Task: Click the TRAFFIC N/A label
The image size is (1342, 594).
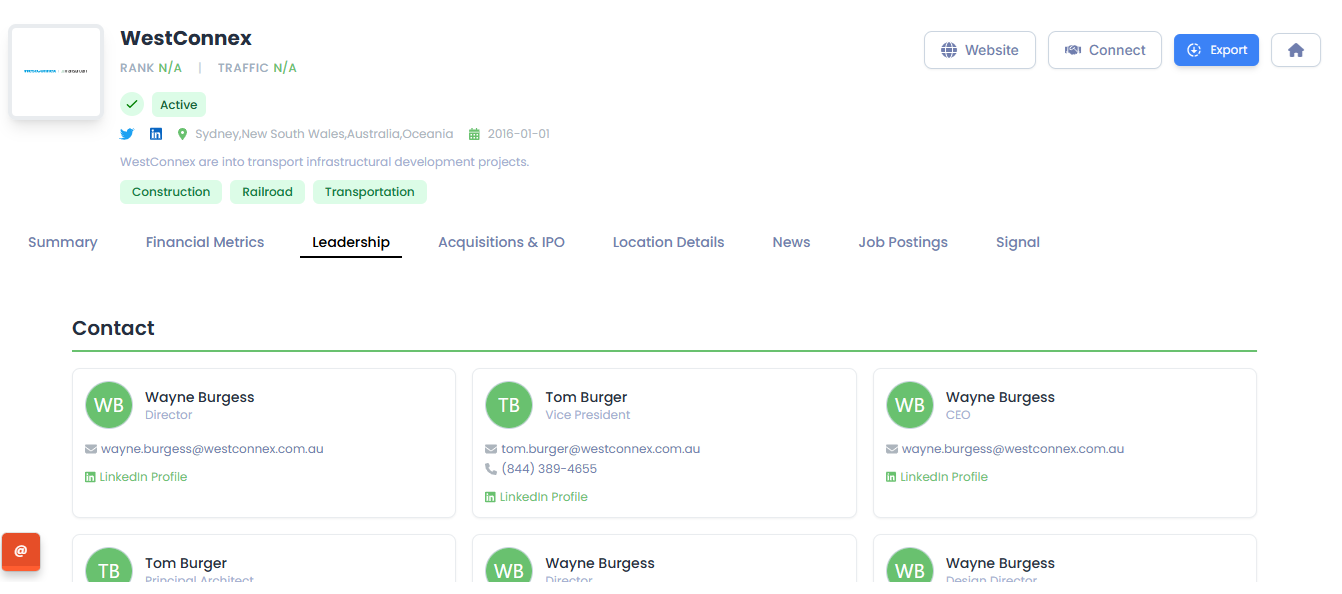Action: pos(257,68)
